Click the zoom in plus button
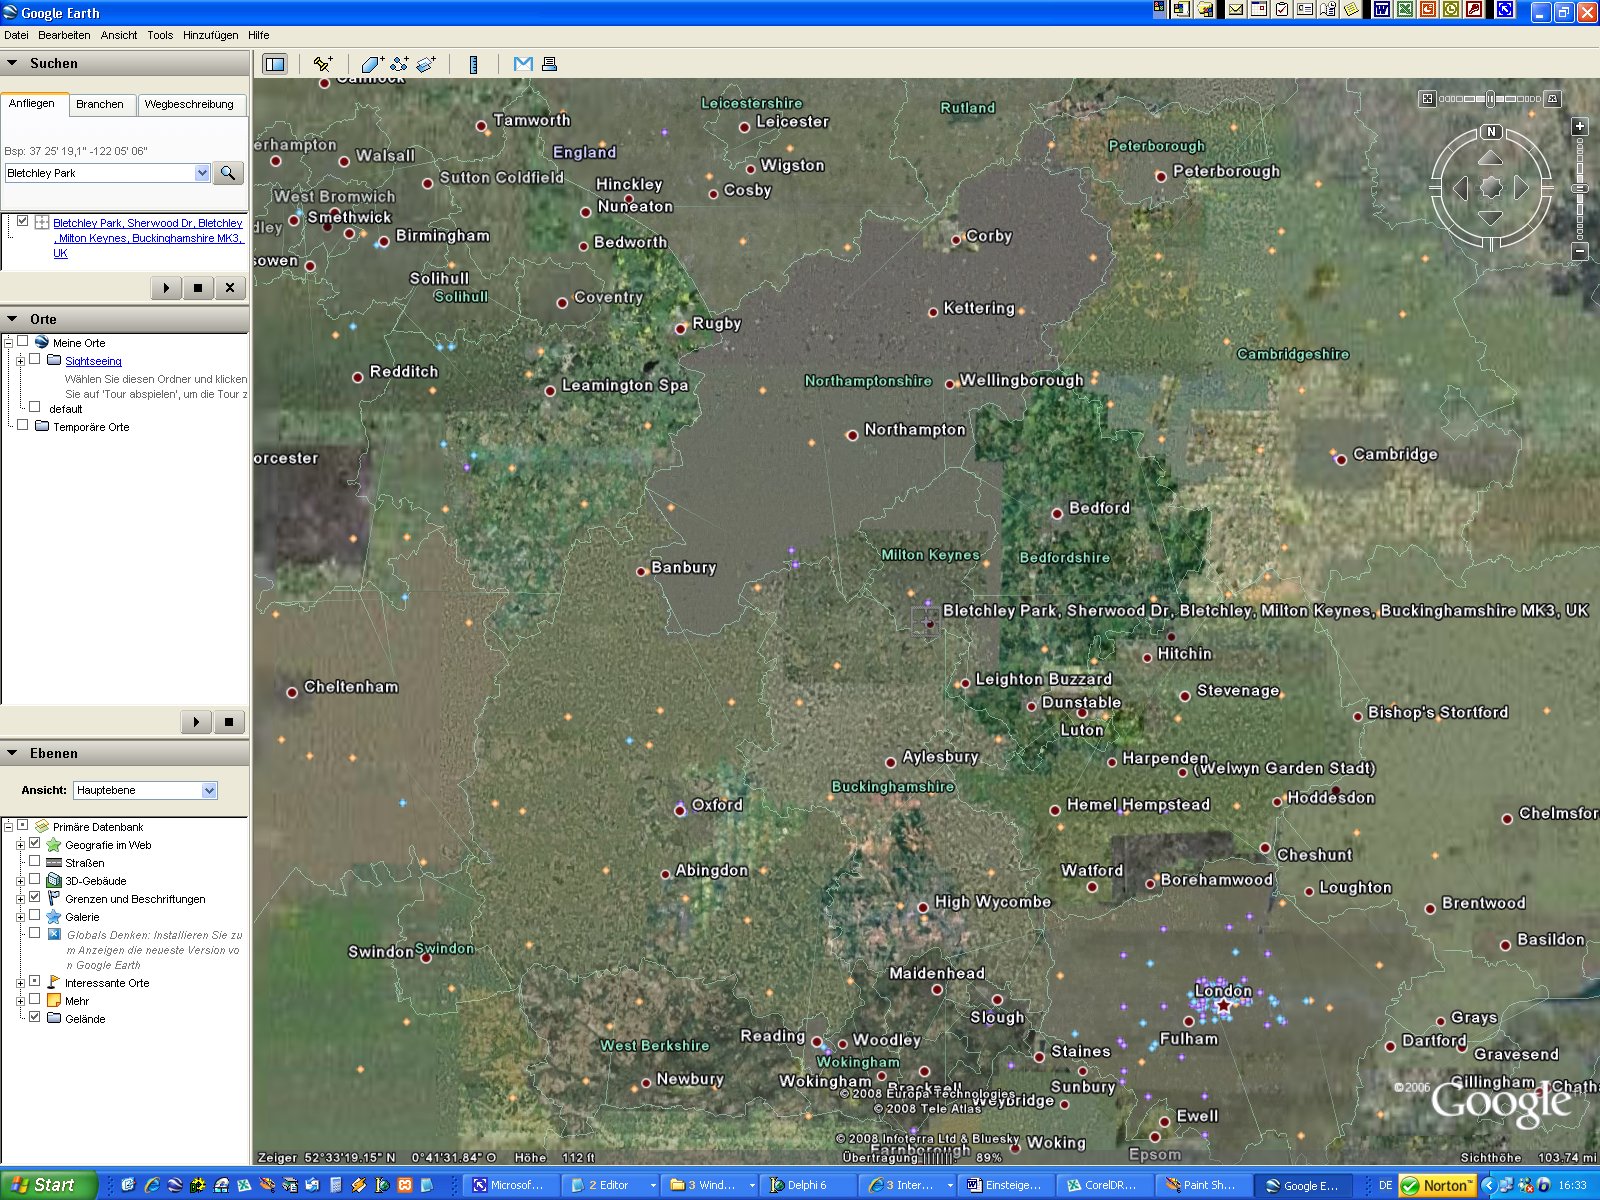This screenshot has width=1600, height=1200. pos(1580,127)
